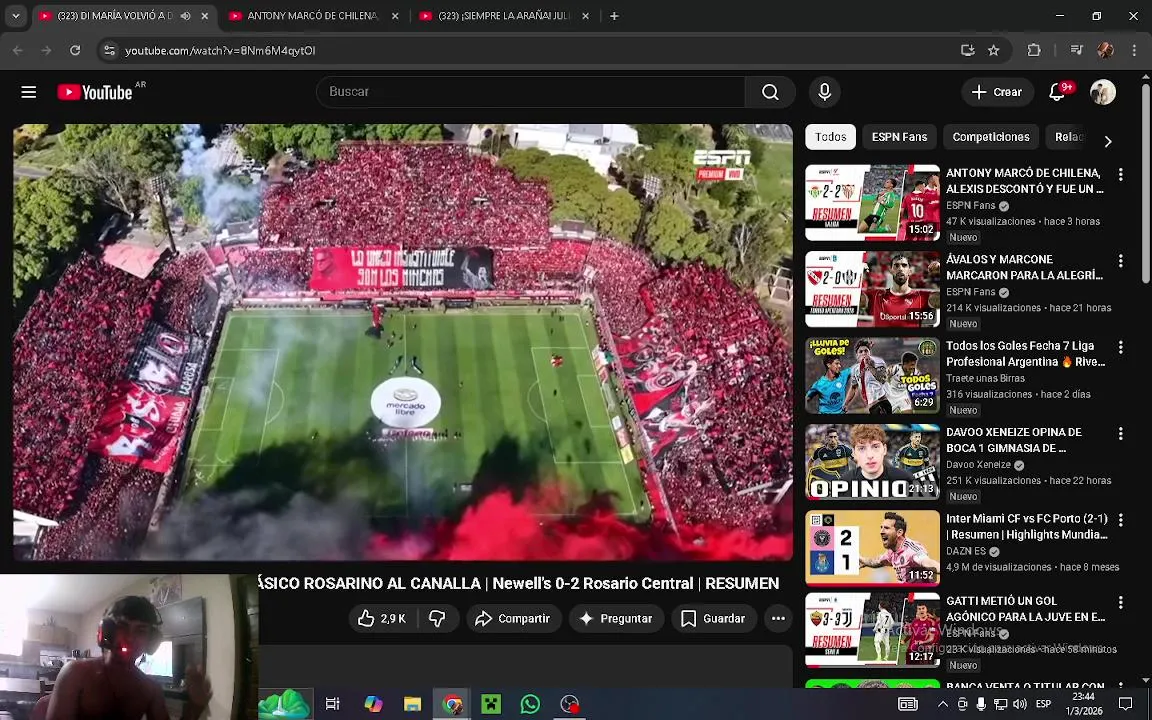Screen dimensions: 1152x720
Task: Open the YouTube hamburger guide menu
Action: tap(29, 92)
